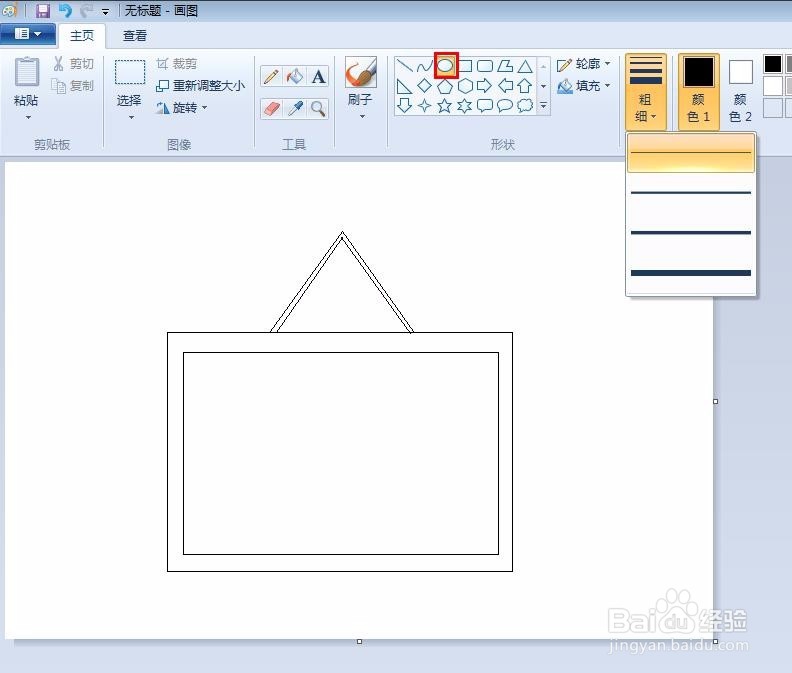Choose the straight Line shape
Image resolution: width=792 pixels, height=673 pixels.
pos(404,66)
